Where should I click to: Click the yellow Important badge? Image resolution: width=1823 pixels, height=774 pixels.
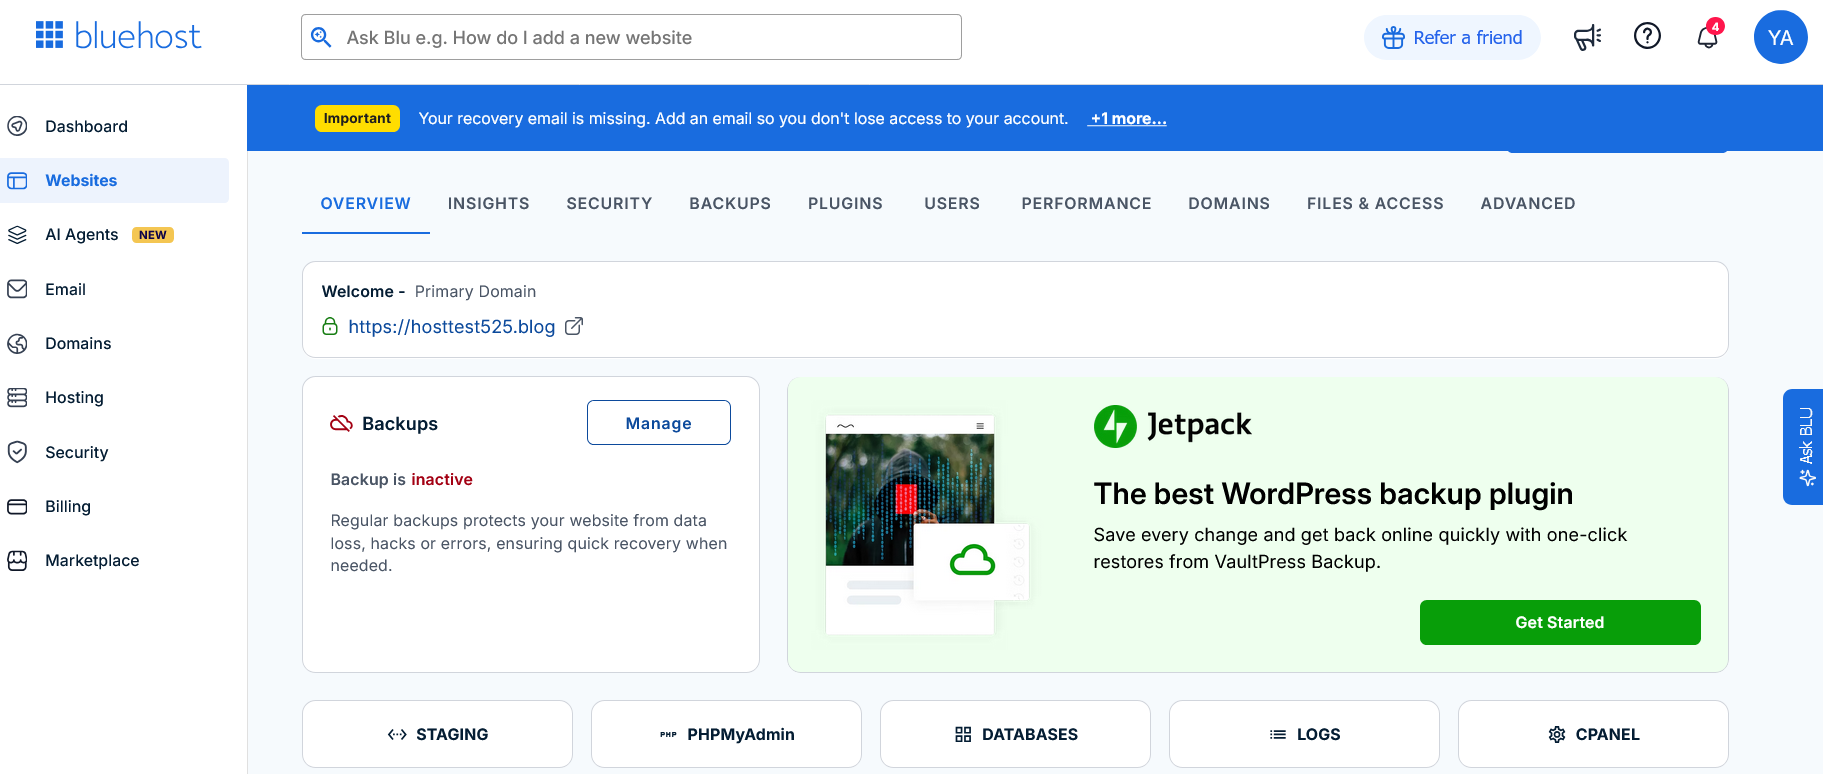coord(357,118)
